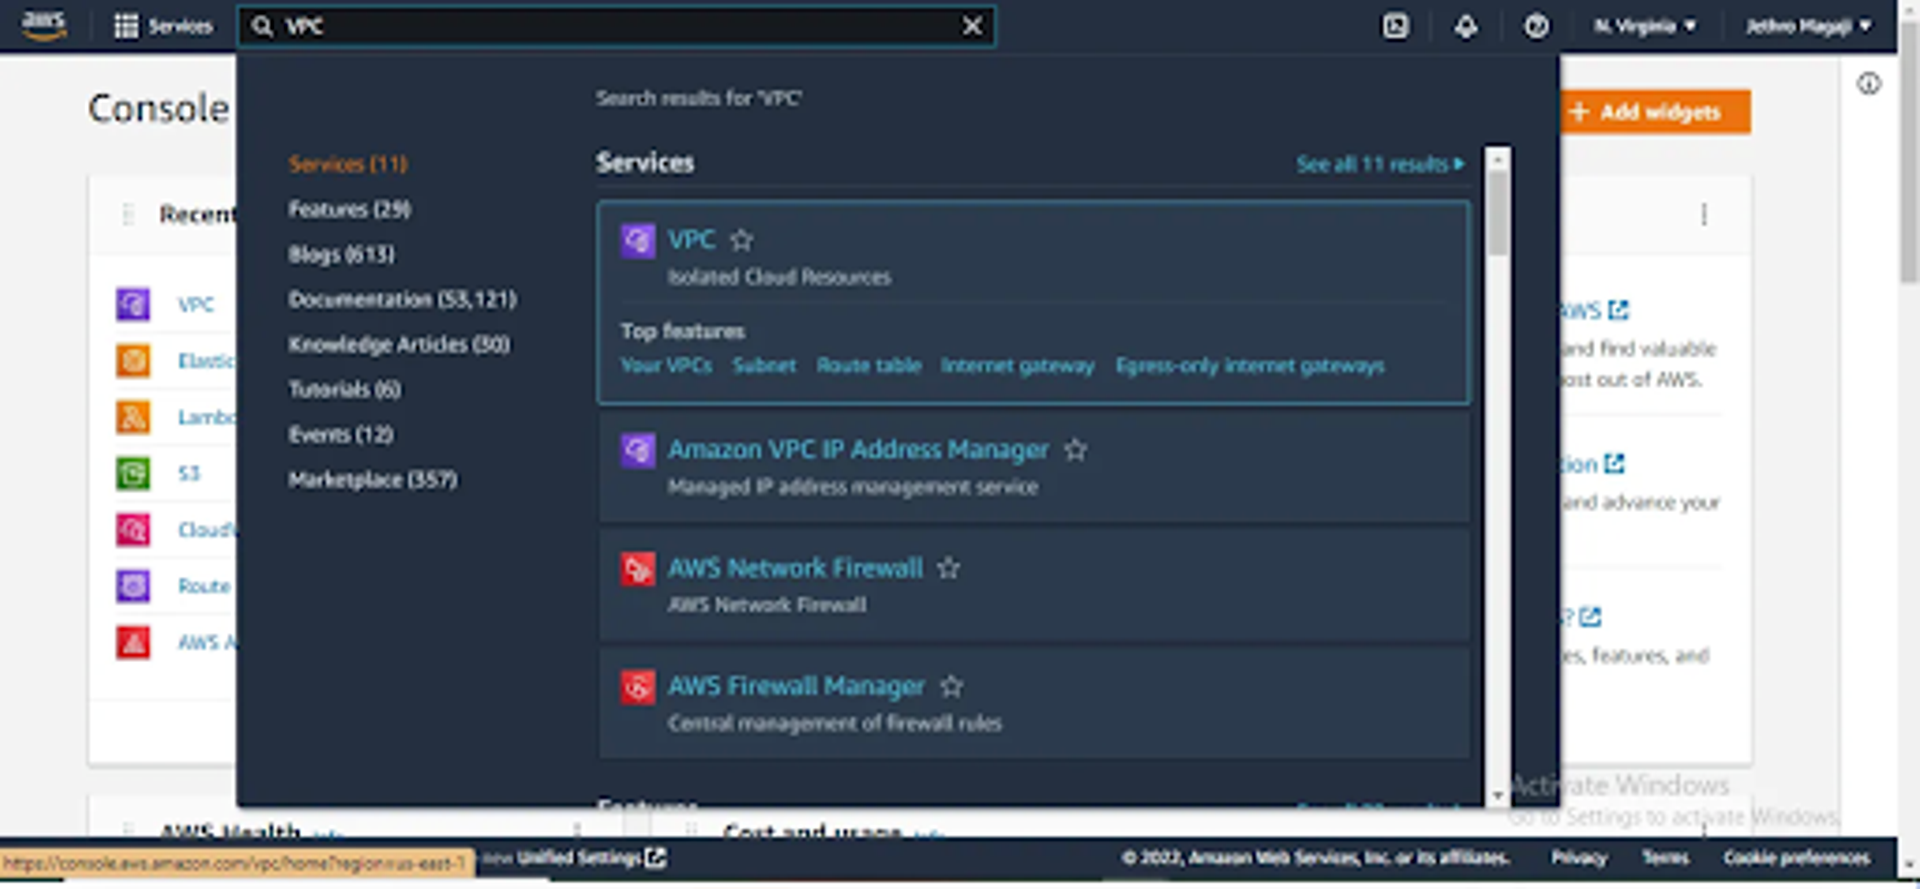This screenshot has height=889, width=1920.
Task: Open Amazon VPC IP Address Manager result
Action: click(x=858, y=450)
